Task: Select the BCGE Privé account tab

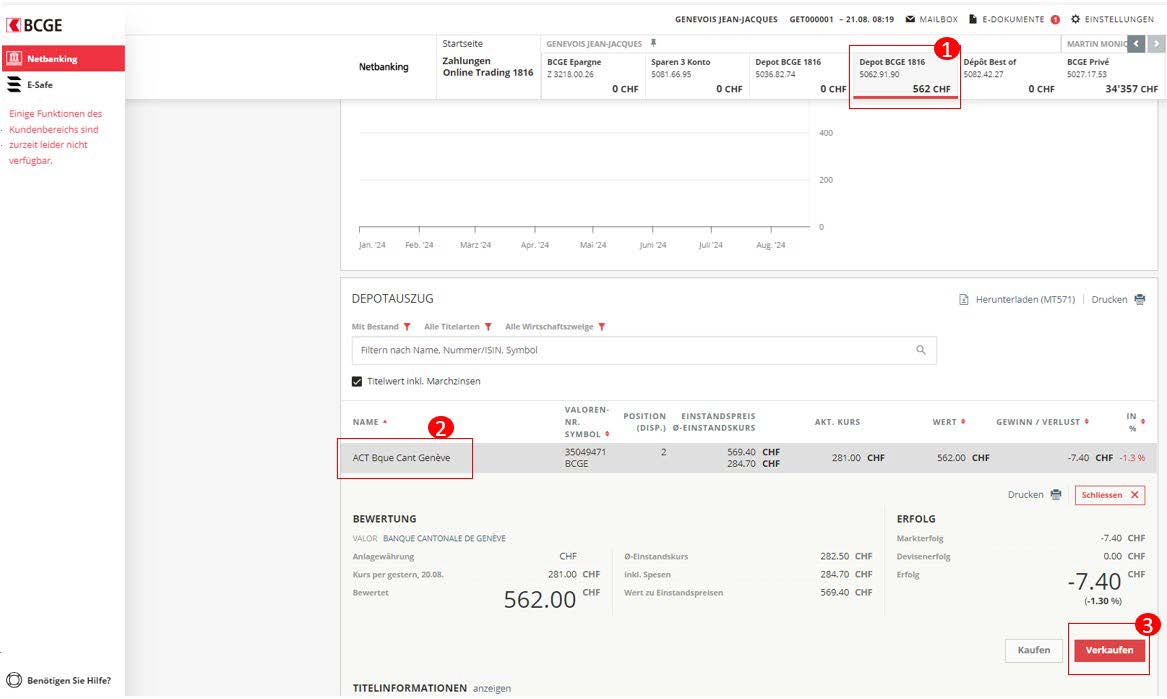Action: pyautogui.click(x=1112, y=75)
